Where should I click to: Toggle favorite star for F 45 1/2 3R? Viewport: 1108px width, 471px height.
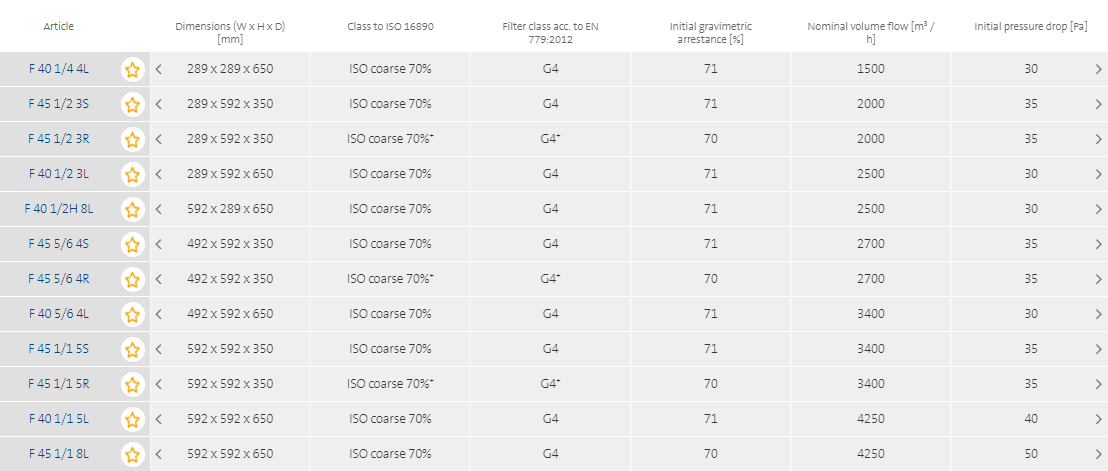point(132,139)
